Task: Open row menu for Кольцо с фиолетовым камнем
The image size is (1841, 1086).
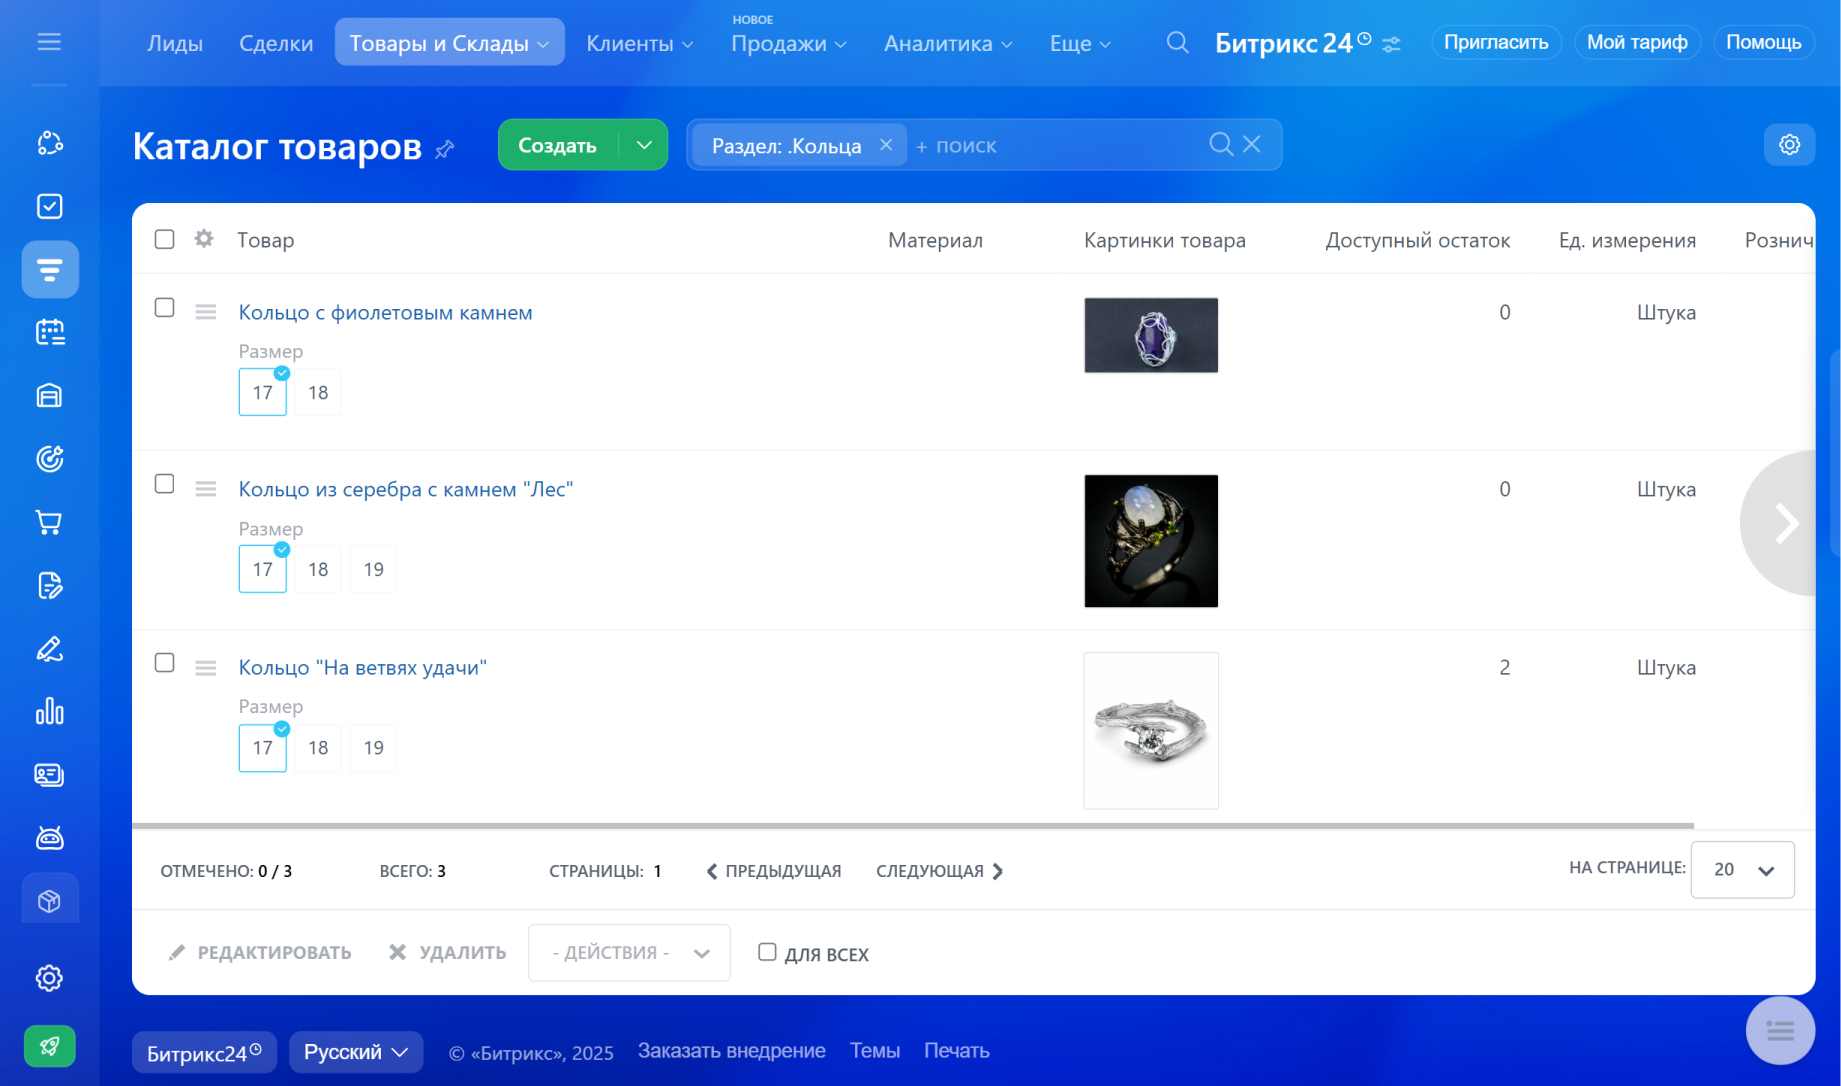Action: tap(206, 312)
